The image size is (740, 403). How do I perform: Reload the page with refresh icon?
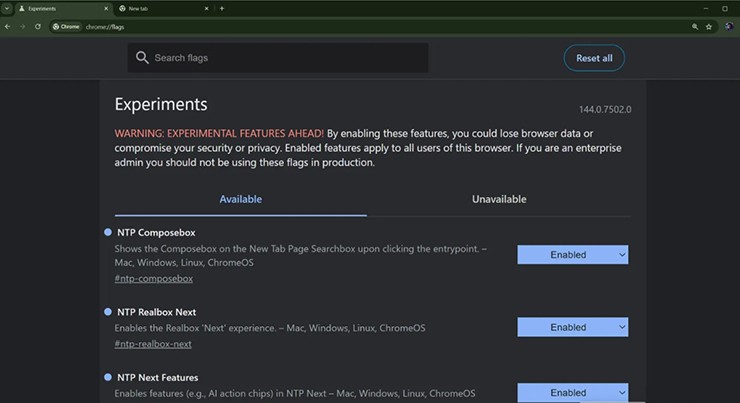(38, 27)
